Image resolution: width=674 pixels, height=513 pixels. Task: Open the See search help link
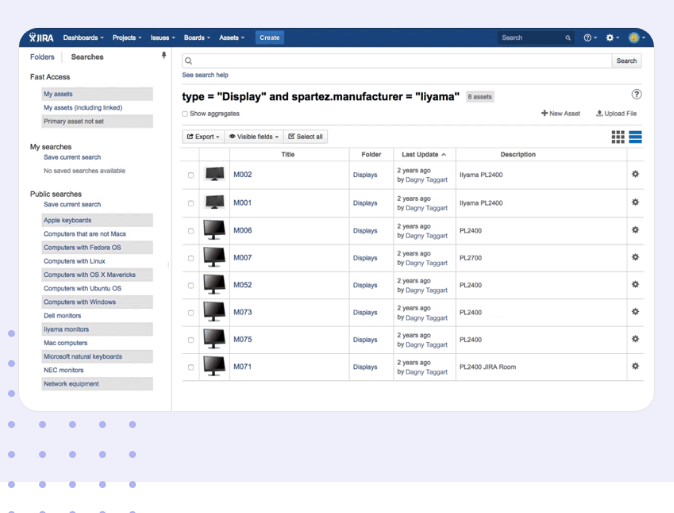[205, 75]
